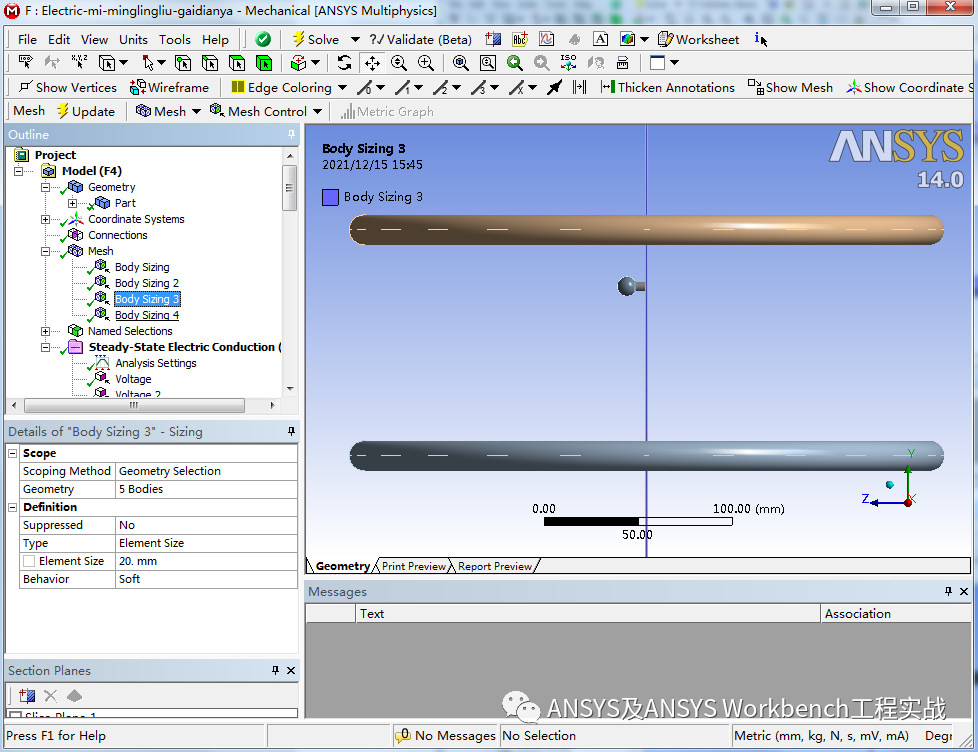Toggle Thicken Annotations

click(x=667, y=87)
